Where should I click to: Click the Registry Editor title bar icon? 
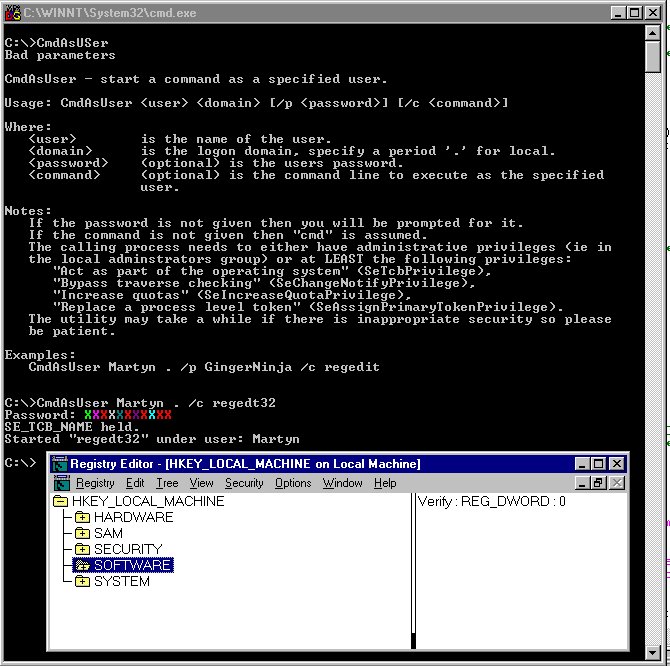(59, 464)
